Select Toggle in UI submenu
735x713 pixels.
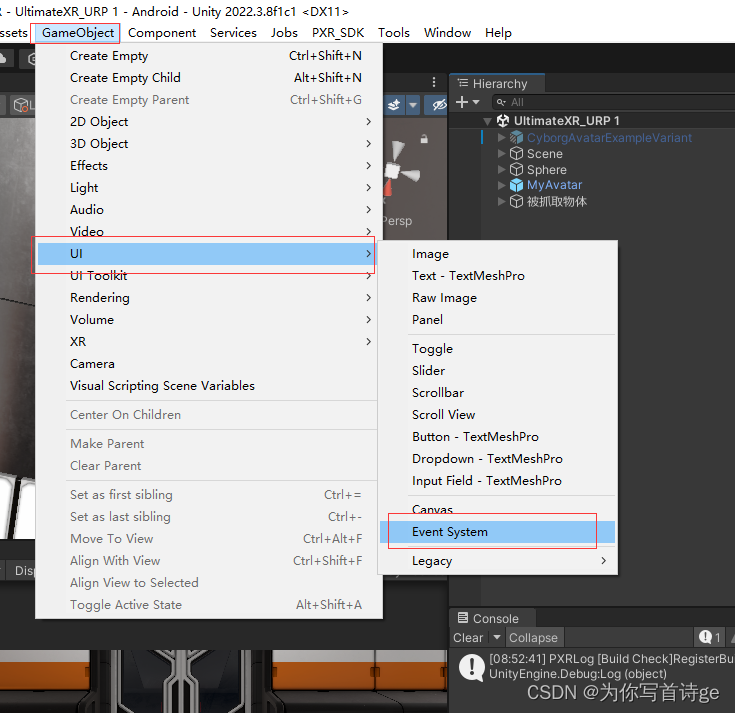click(497, 349)
